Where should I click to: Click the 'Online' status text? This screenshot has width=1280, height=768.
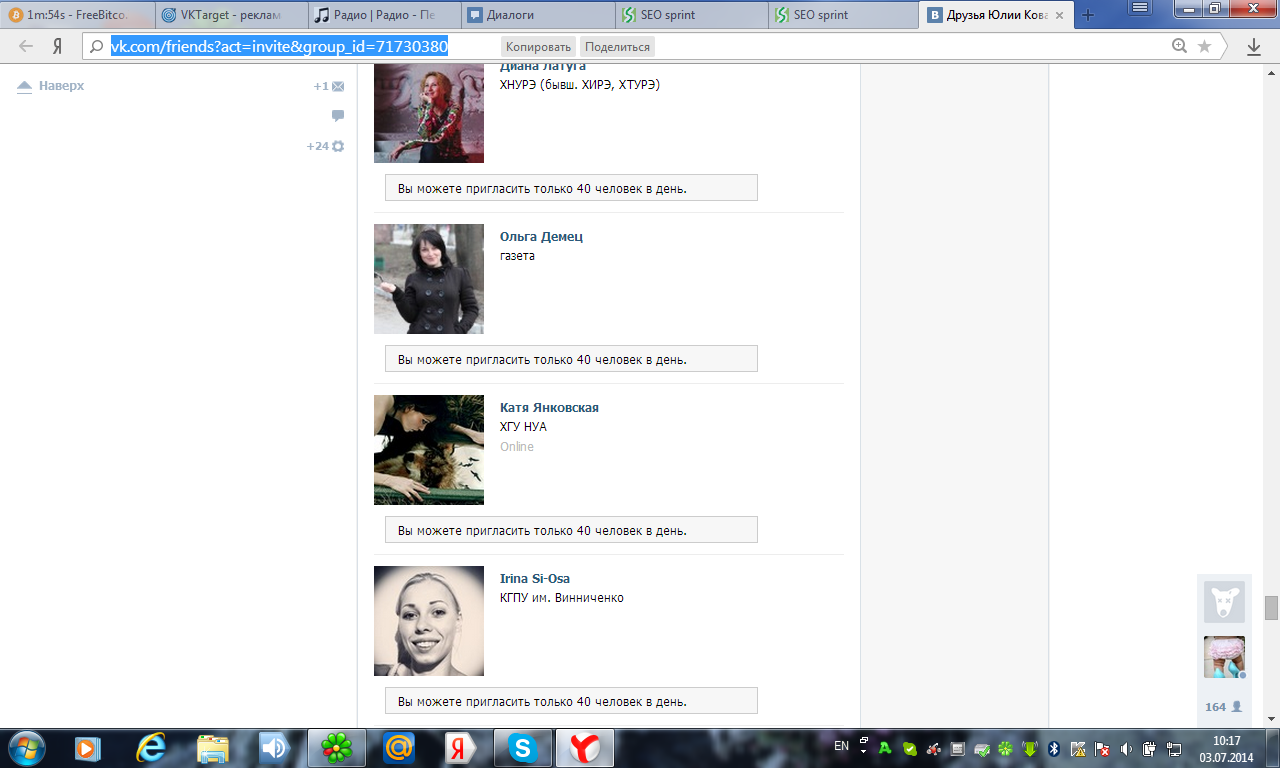[x=517, y=447]
